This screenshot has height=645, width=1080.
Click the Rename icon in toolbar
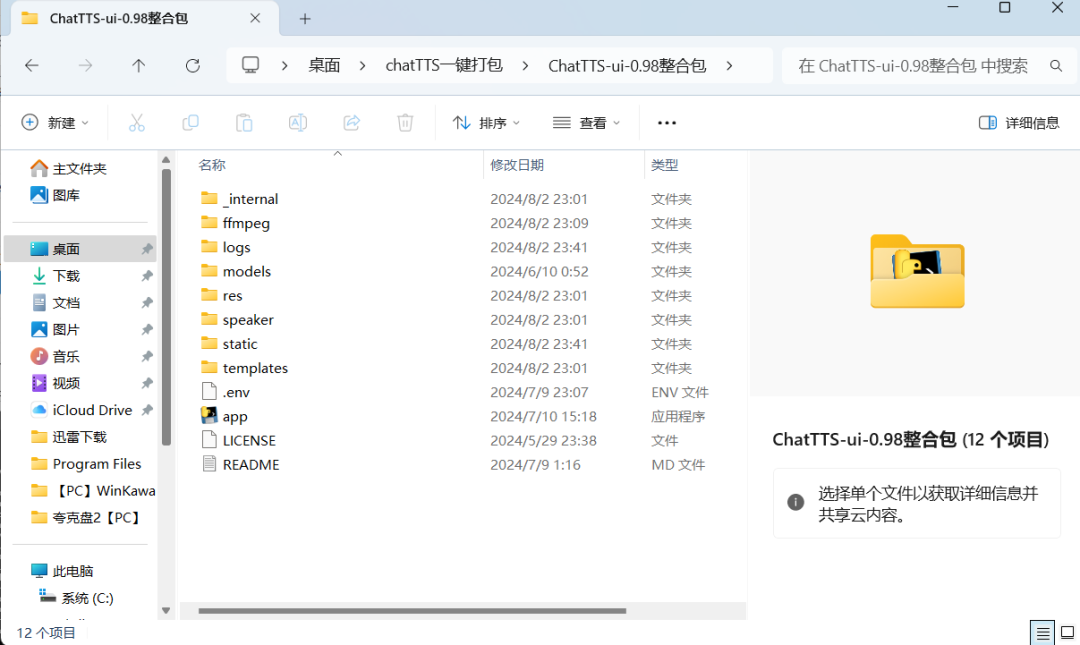point(298,123)
